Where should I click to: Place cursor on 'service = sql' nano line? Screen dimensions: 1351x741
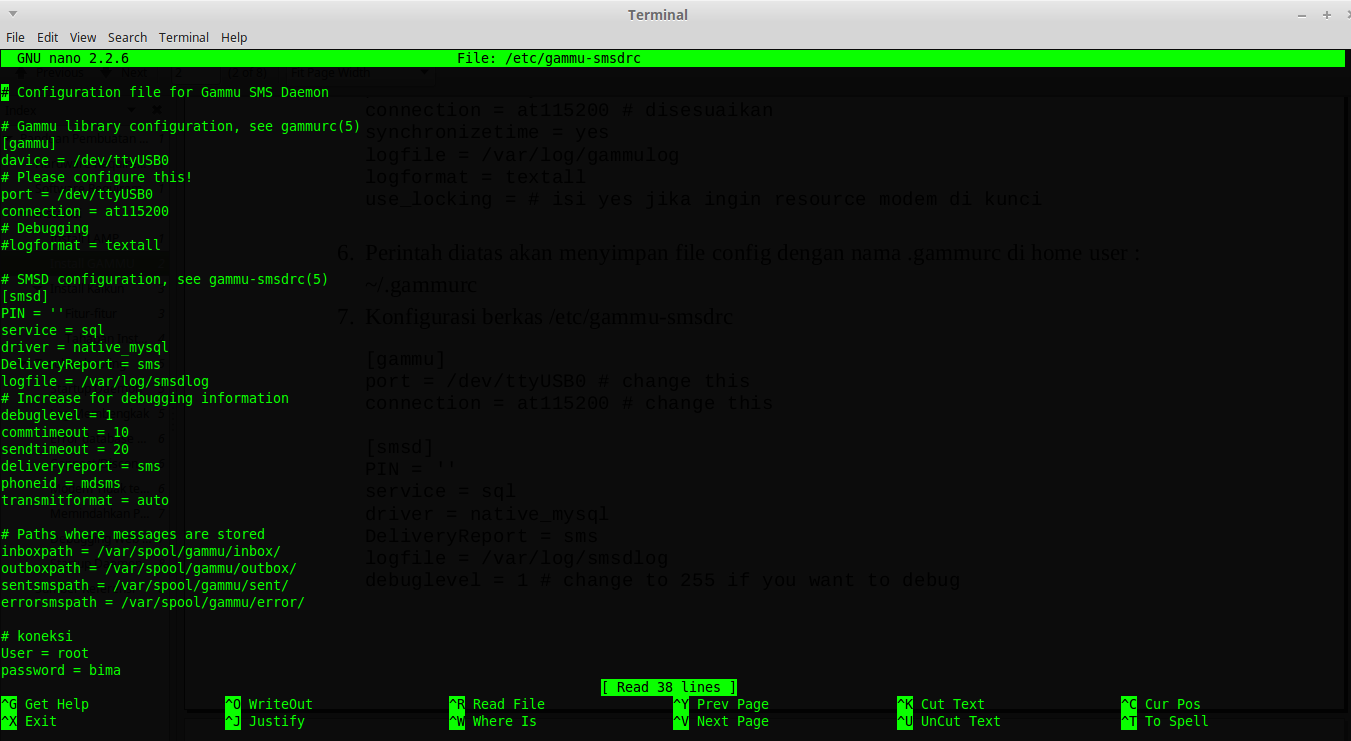[53, 330]
